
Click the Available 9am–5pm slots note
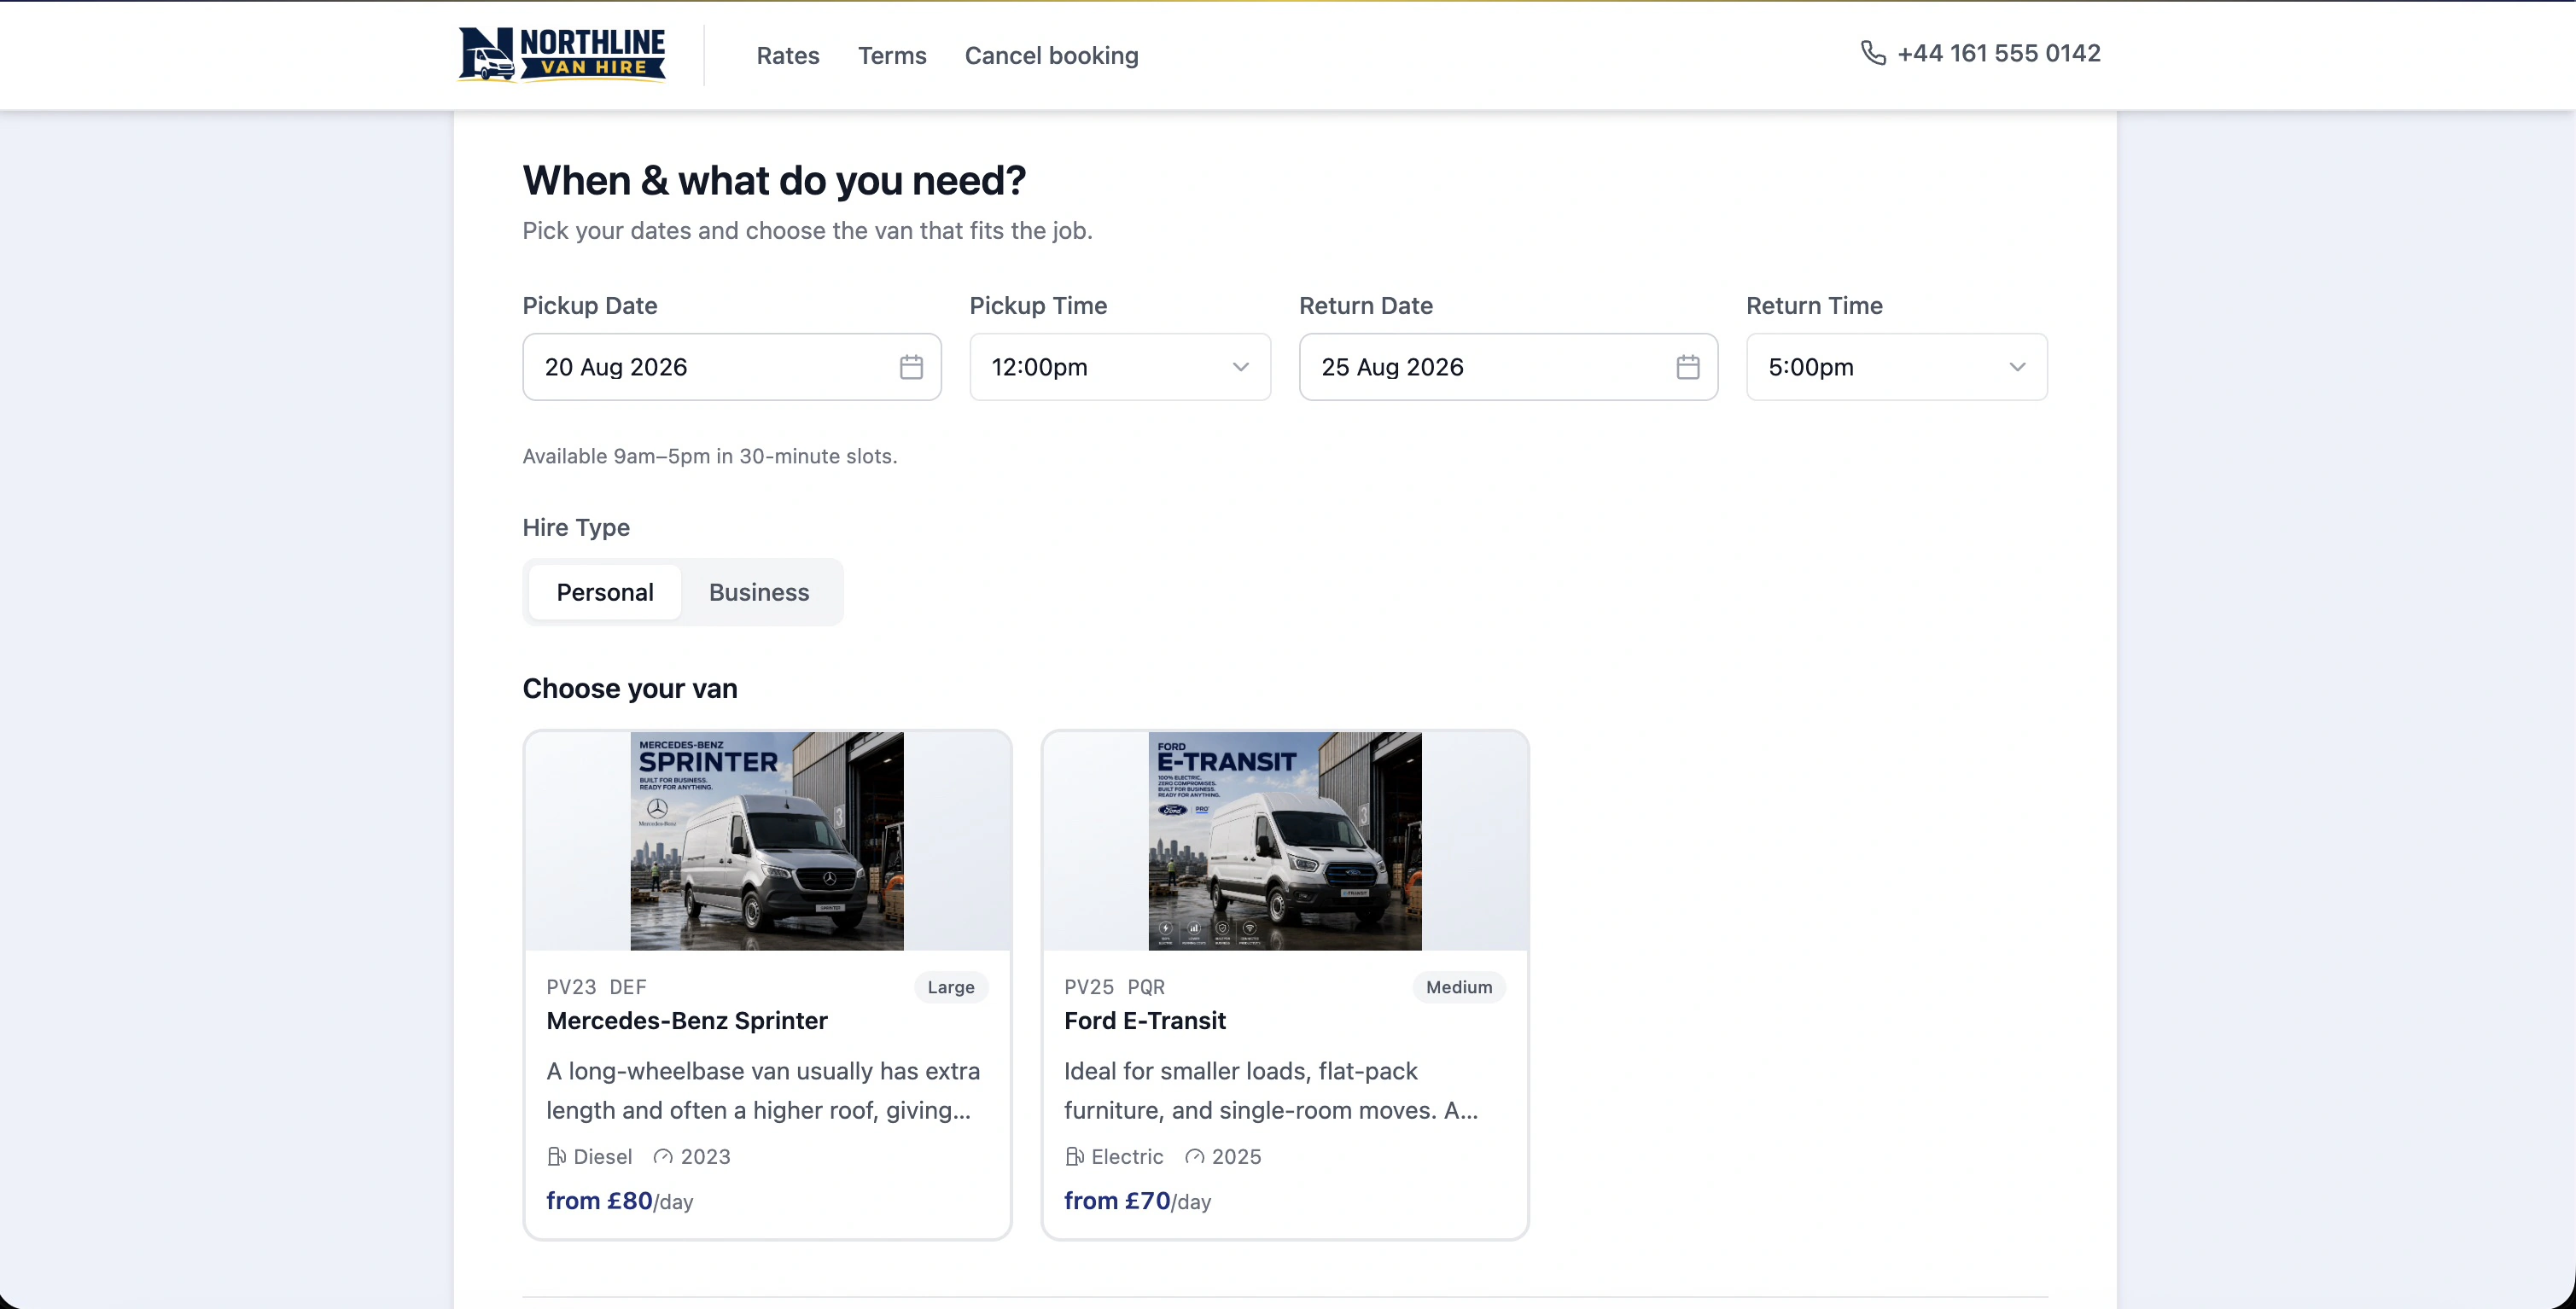coord(710,457)
